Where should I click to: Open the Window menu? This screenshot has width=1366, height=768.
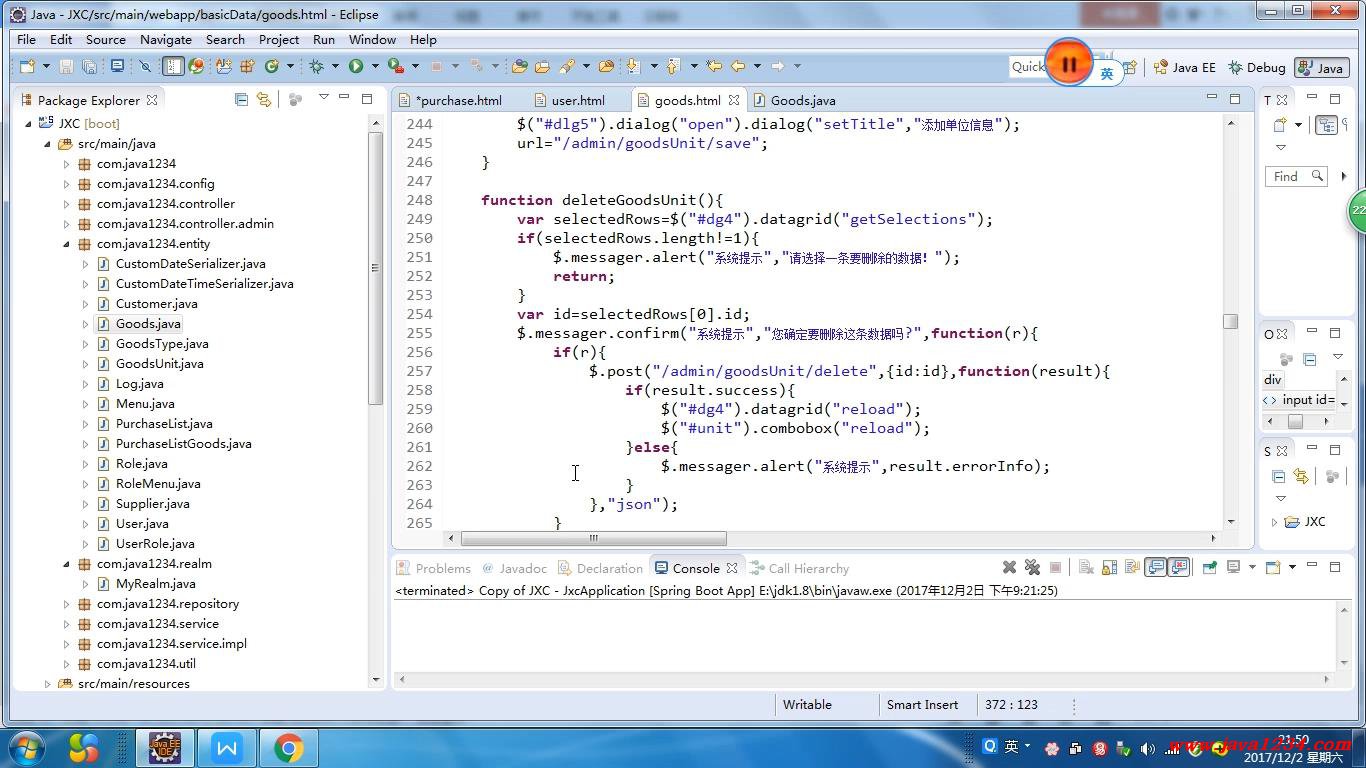372,39
